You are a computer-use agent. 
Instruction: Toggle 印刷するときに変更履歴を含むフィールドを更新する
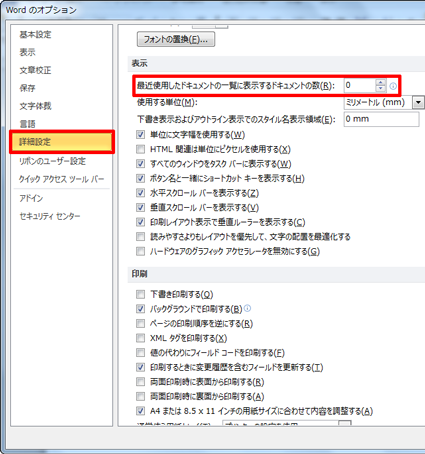pyautogui.click(x=140, y=367)
